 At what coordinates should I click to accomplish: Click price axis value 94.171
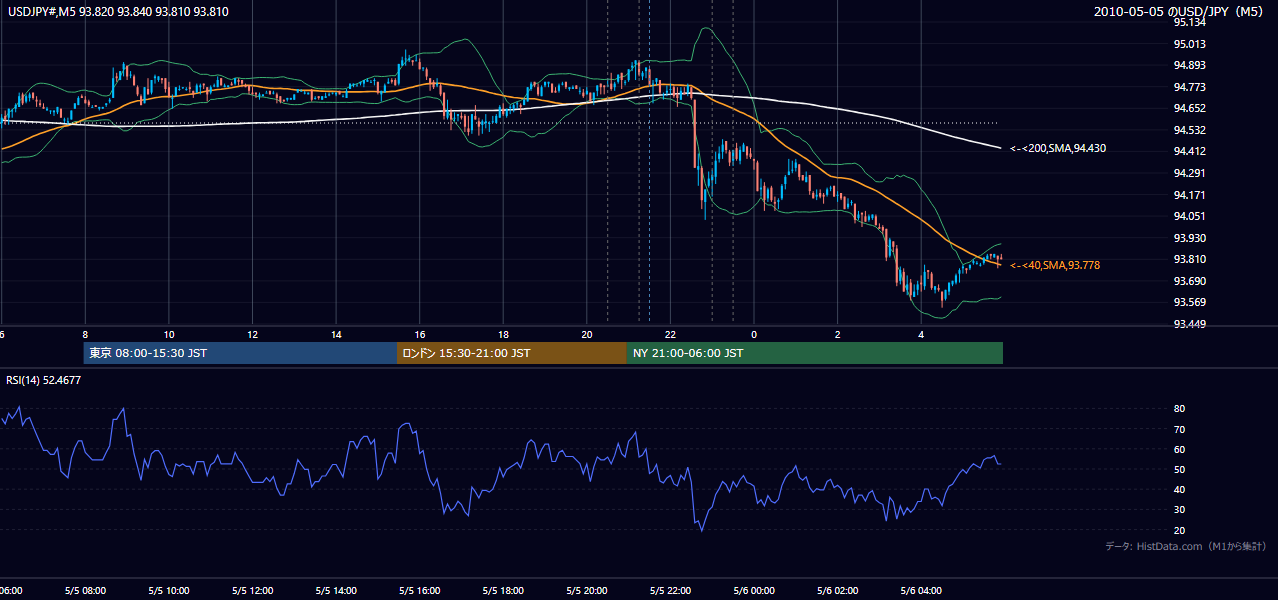point(1189,195)
